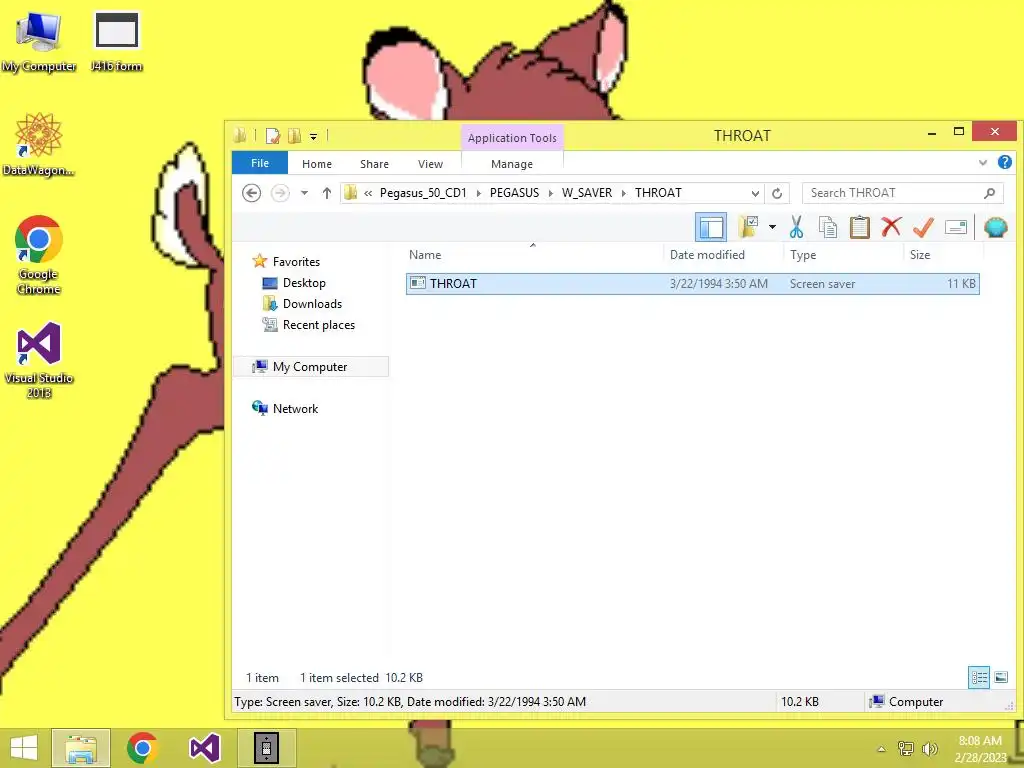Open the File menu
The height and width of the screenshot is (768, 1024).
pos(260,163)
